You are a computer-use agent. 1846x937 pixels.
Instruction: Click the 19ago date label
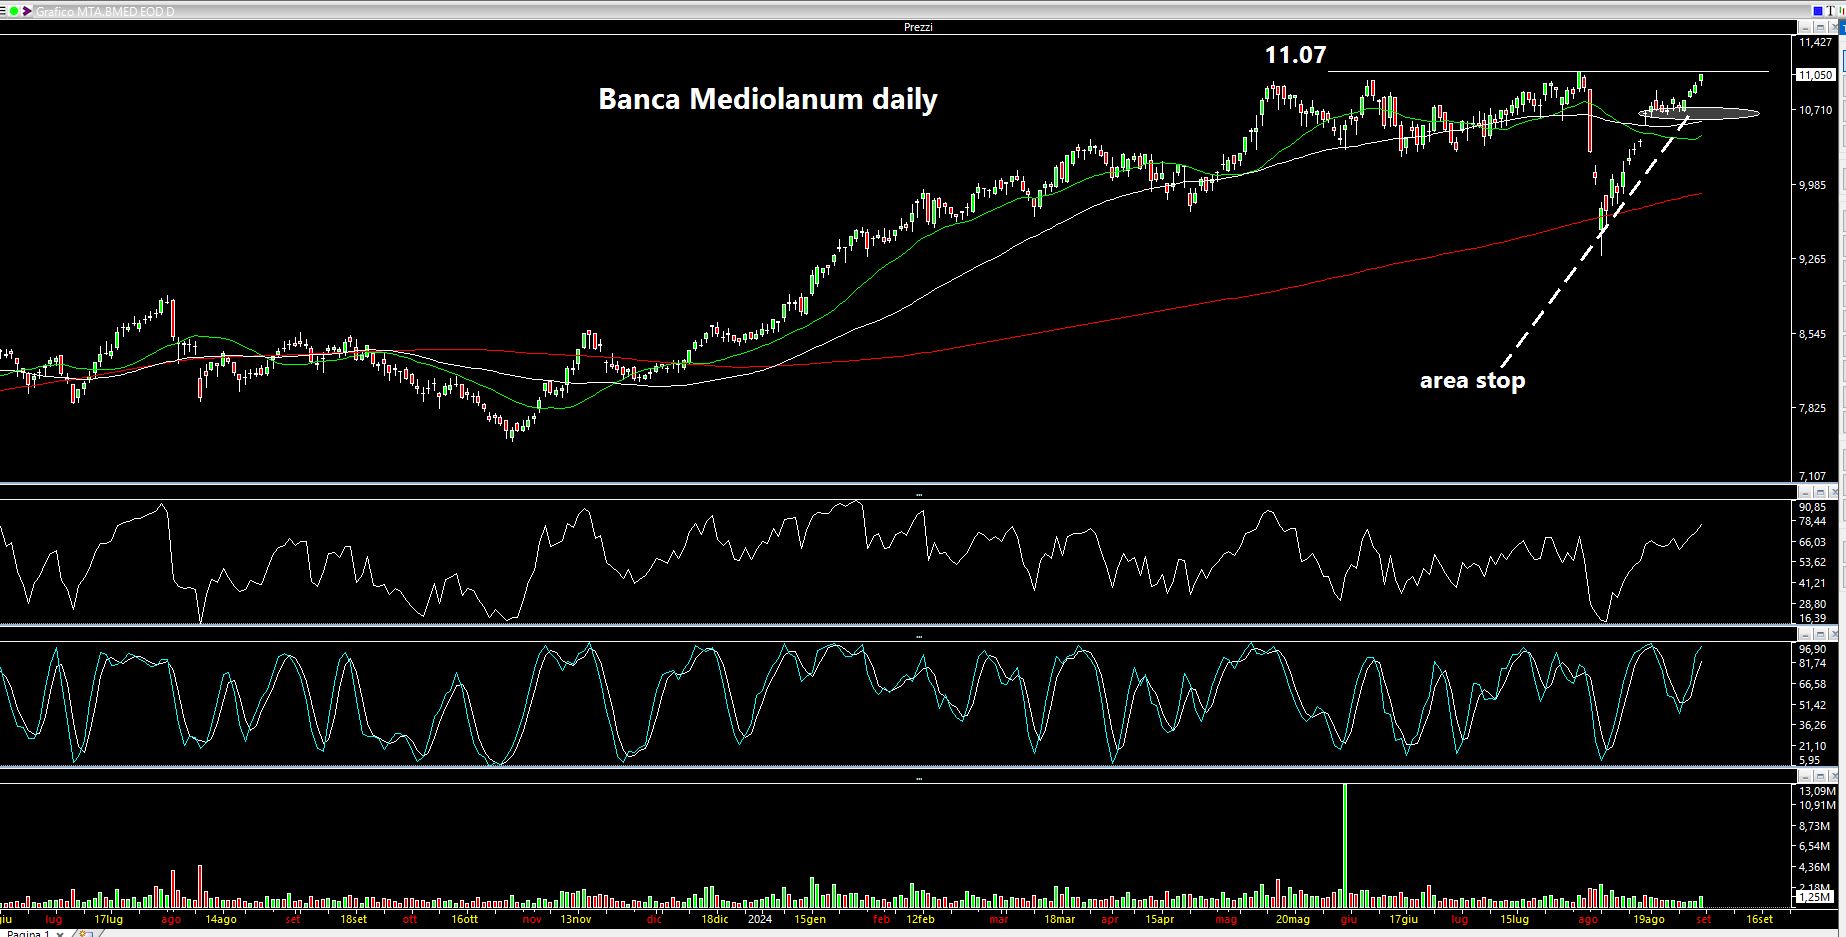pos(1649,919)
